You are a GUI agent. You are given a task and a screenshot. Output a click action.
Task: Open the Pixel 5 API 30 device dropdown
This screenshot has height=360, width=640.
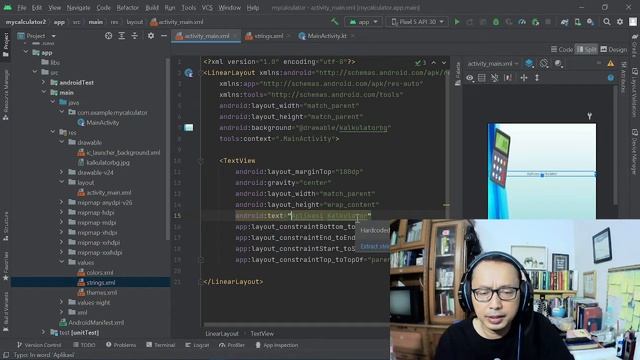tap(417, 22)
